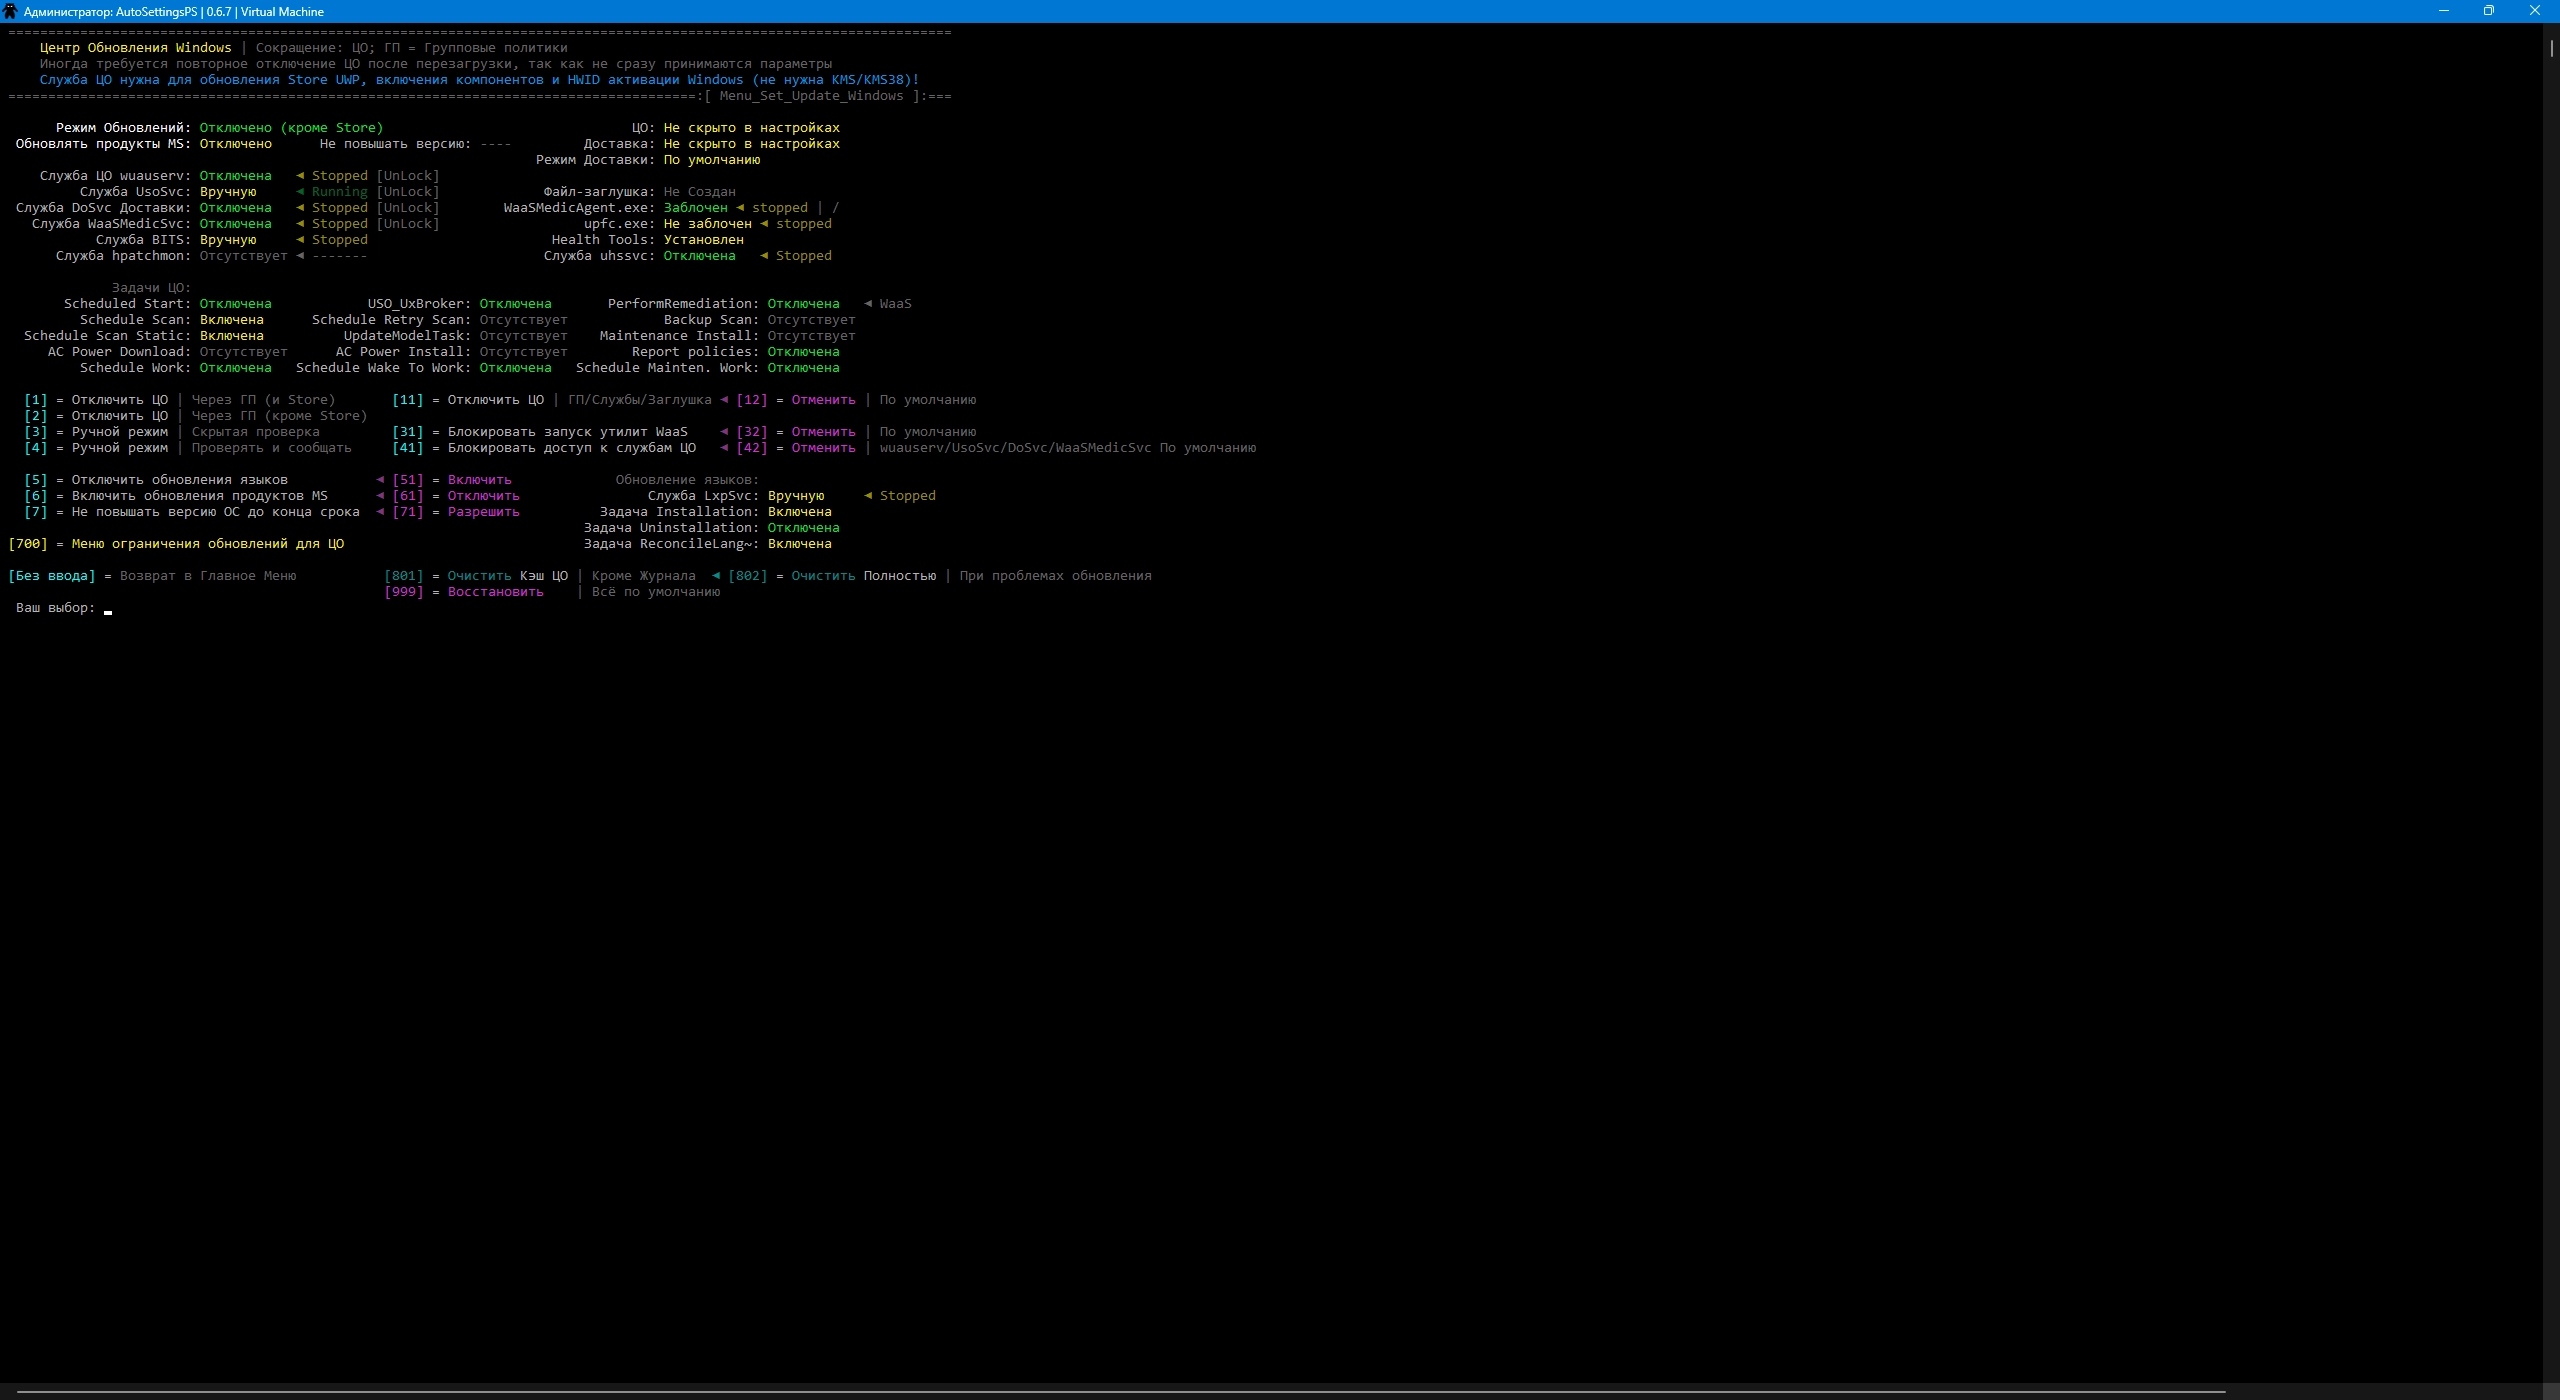Click option [51] Включить
The height and width of the screenshot is (1400, 2560).
pyautogui.click(x=452, y=480)
